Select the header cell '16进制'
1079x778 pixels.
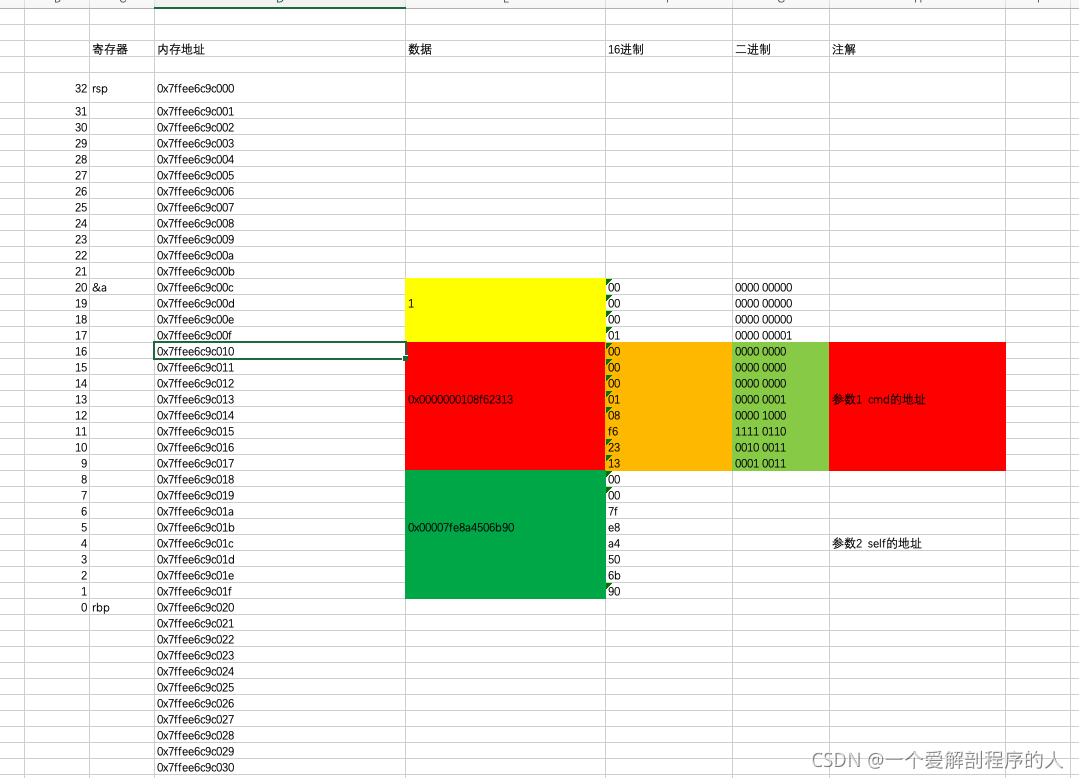pos(669,49)
